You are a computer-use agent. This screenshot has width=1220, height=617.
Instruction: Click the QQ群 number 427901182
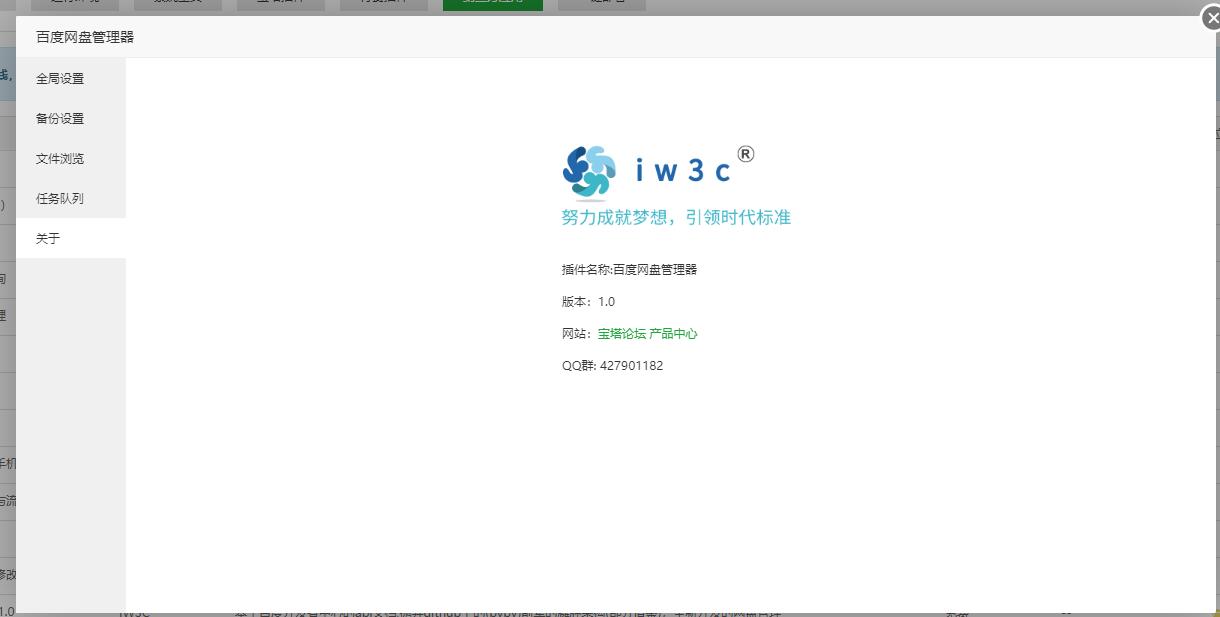(x=631, y=366)
